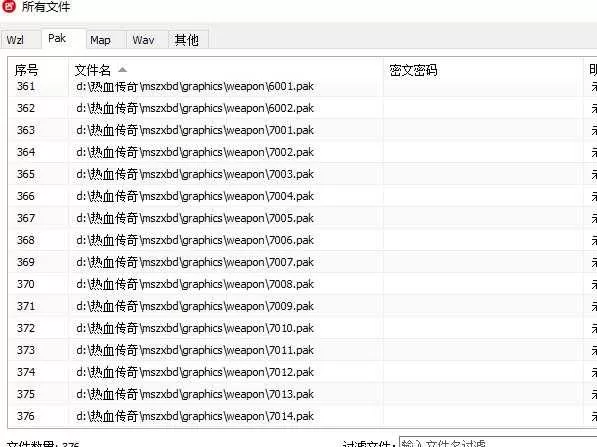Select file row weapon\7001.pak

point(302,130)
